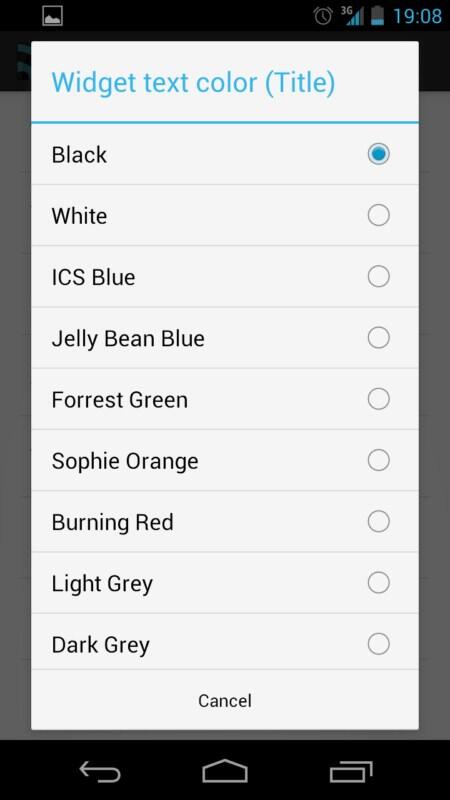
Task: Tap the Dark Grey option label
Action: 101,645
